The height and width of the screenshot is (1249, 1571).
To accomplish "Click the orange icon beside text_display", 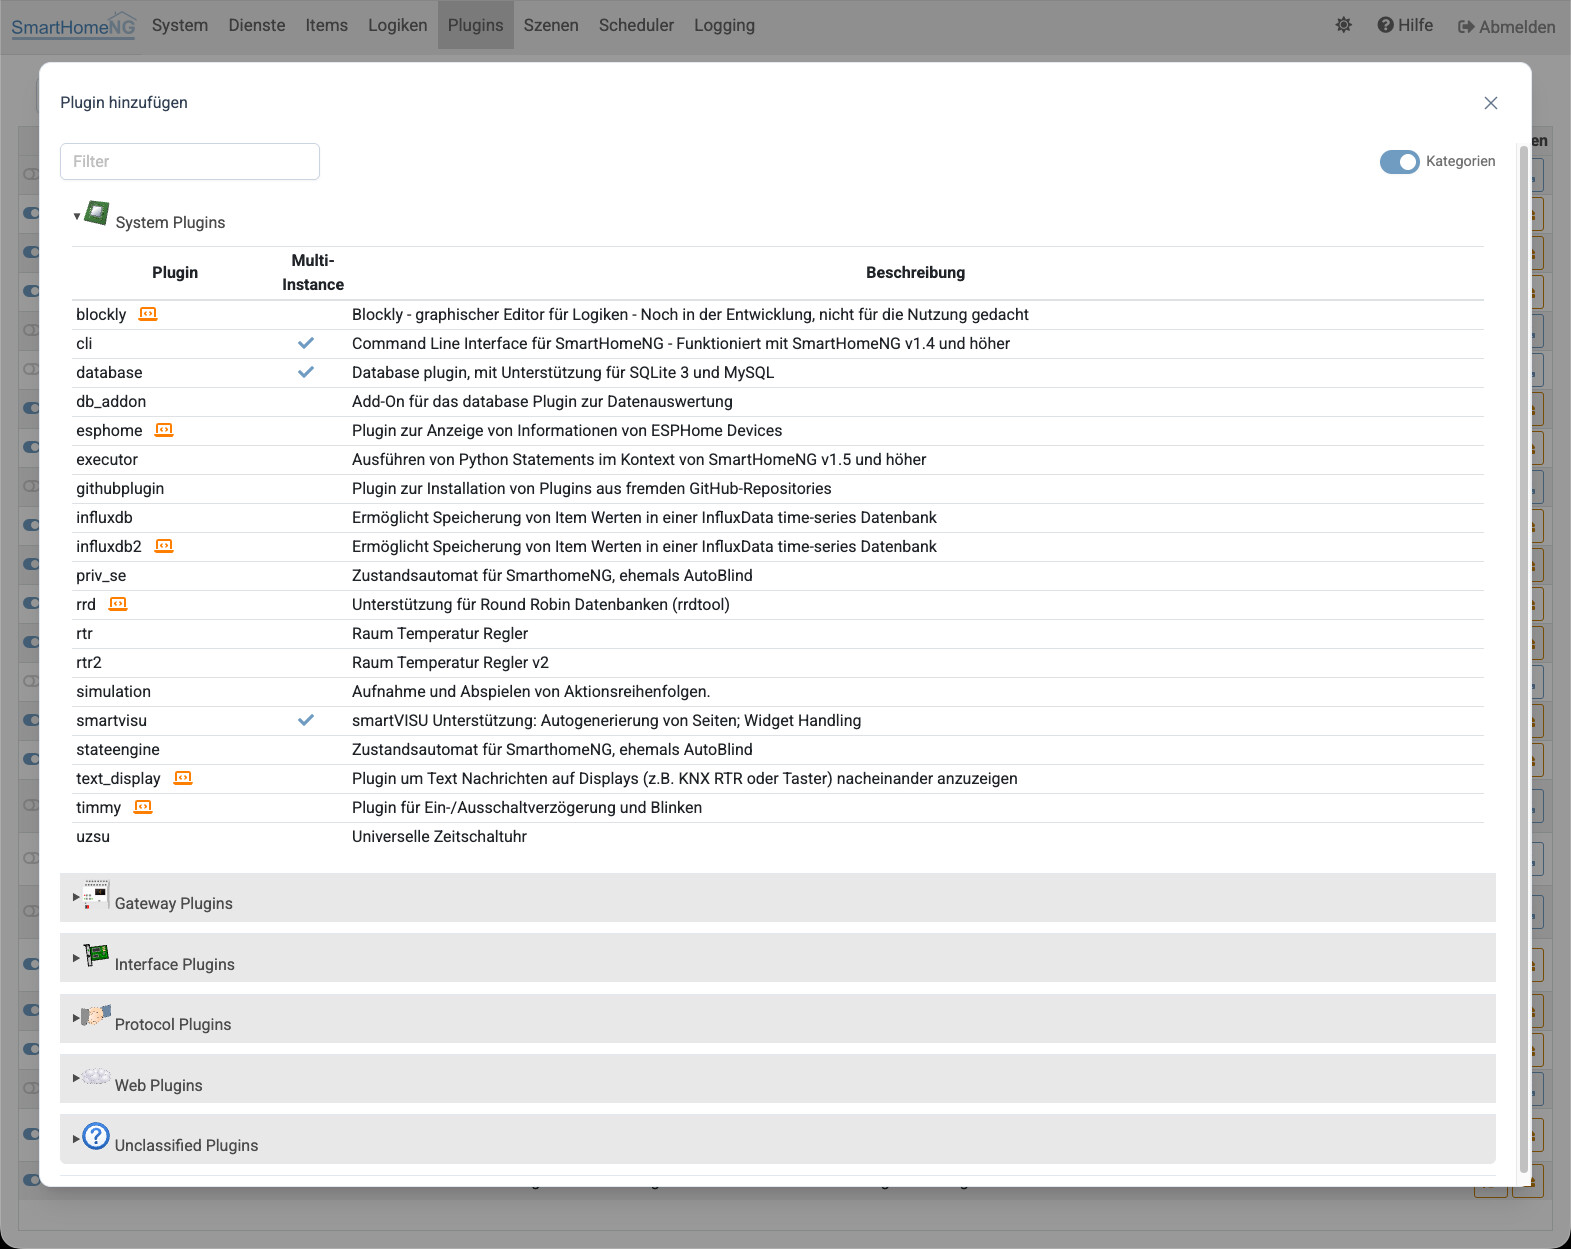I will tap(183, 778).
